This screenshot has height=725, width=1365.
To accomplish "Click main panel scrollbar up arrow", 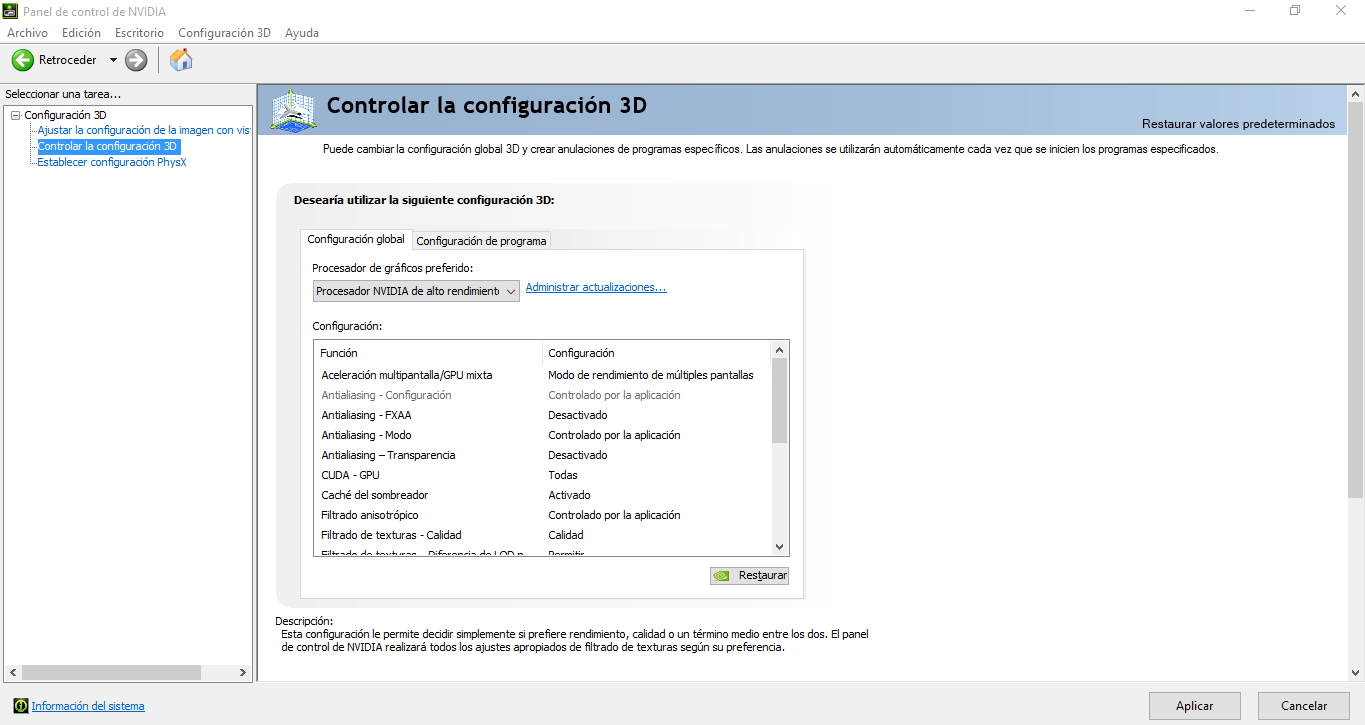I will (1356, 93).
